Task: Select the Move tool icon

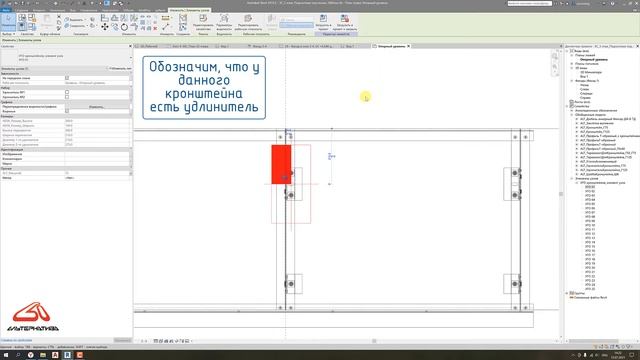Action: click(105, 27)
